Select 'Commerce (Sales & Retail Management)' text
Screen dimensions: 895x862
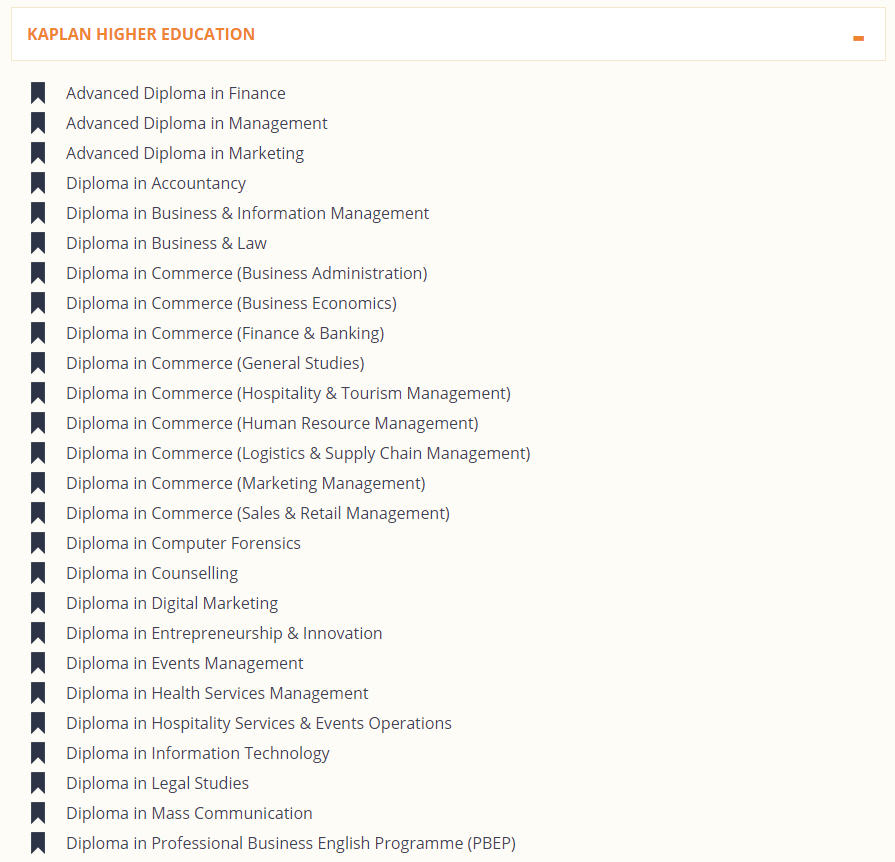(300, 513)
